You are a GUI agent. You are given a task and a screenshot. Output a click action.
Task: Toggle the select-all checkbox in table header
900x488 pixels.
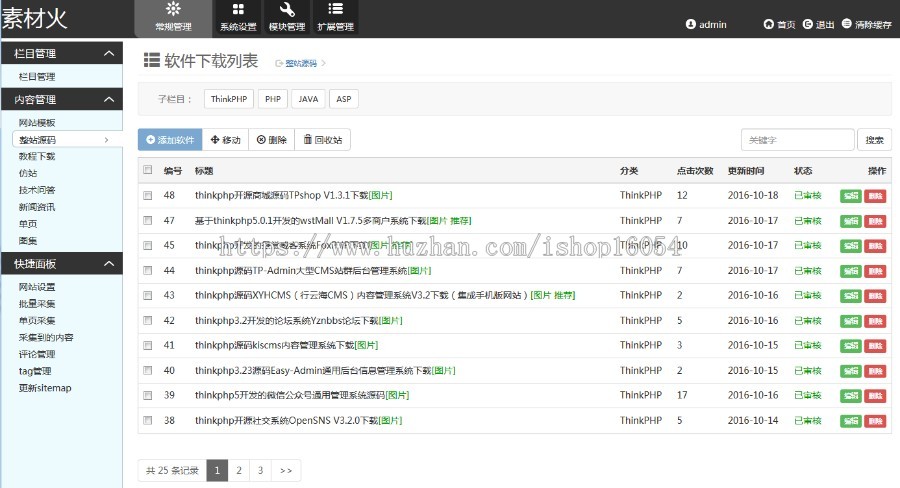[x=148, y=169]
